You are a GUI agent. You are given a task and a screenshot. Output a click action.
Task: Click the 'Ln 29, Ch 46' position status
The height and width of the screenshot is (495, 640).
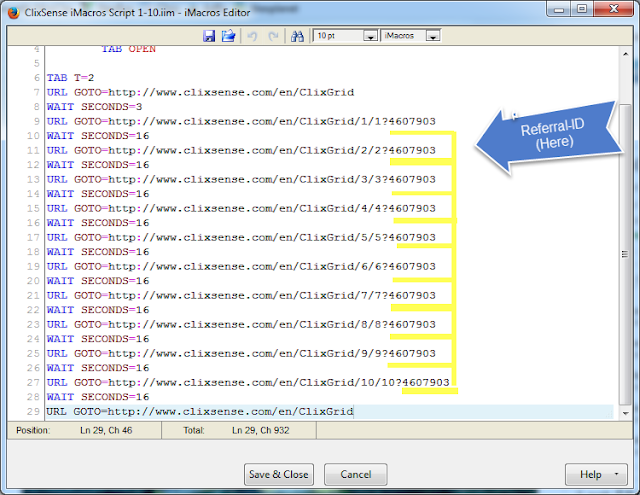point(106,430)
